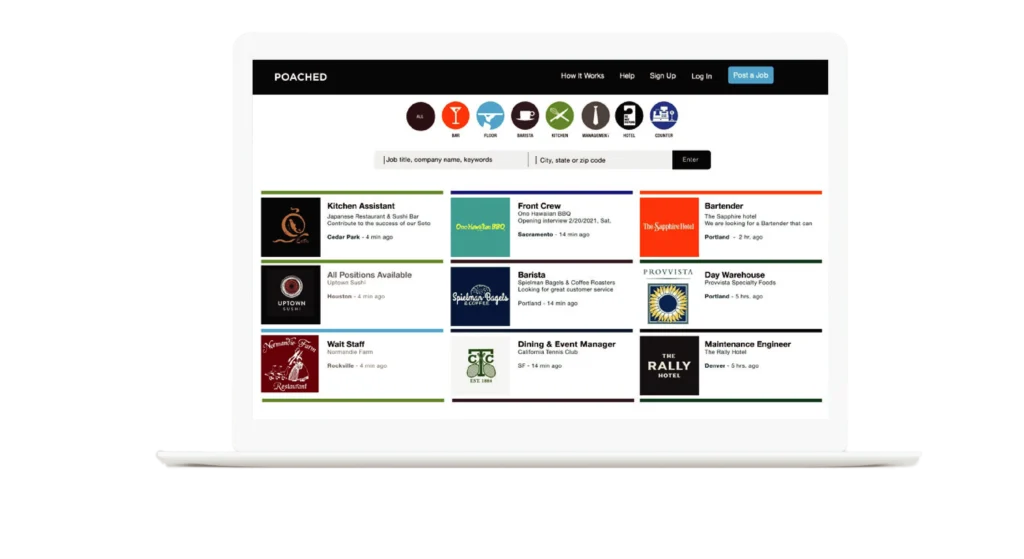
Task: Open the Help menu item
Action: (627, 76)
